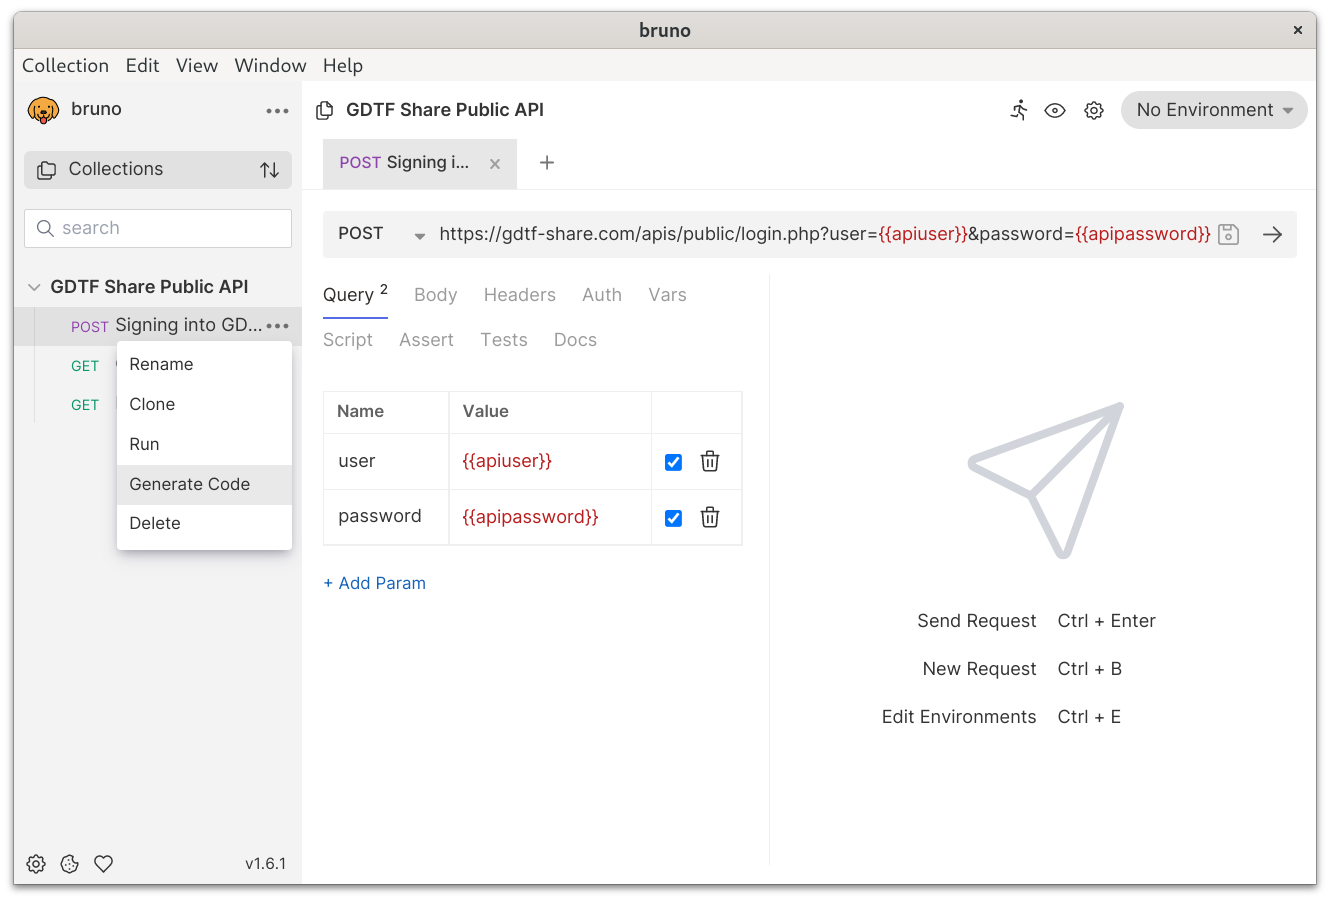Screen dimensions: 1330x901
Task: Select the POST Signing into GD... request
Action: coord(165,326)
